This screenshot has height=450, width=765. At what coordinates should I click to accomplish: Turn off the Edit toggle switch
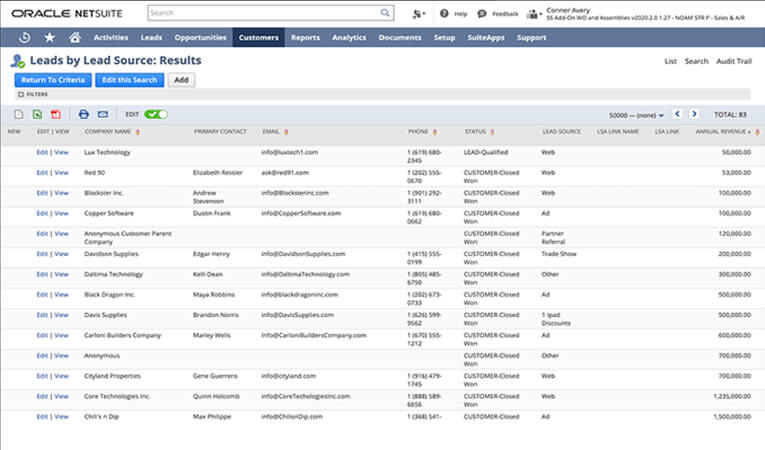click(x=156, y=114)
